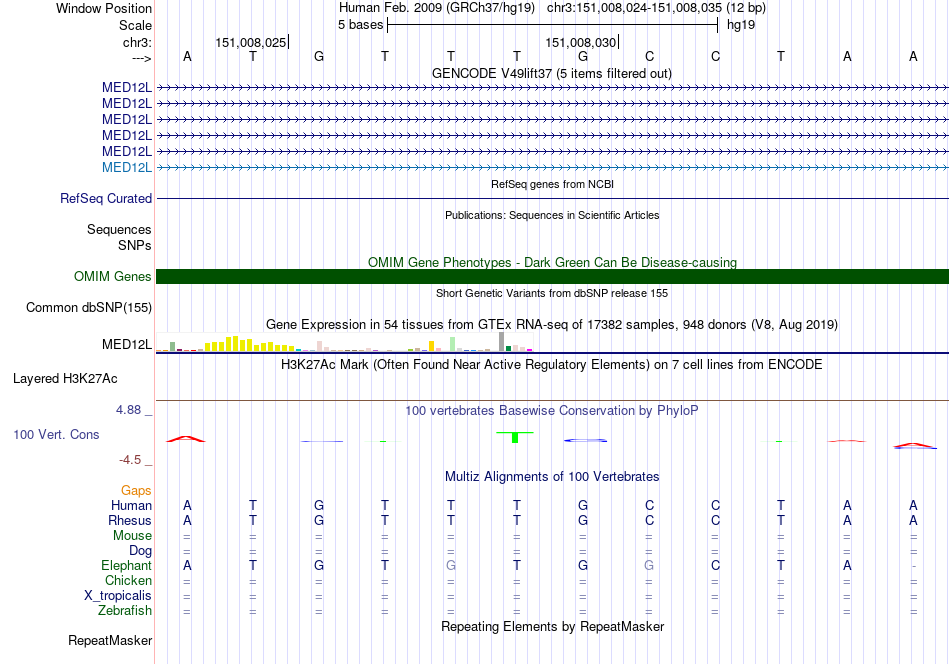950x664 pixels.
Task: Click the hg19 label beside the scale bar
Action: (x=741, y=25)
